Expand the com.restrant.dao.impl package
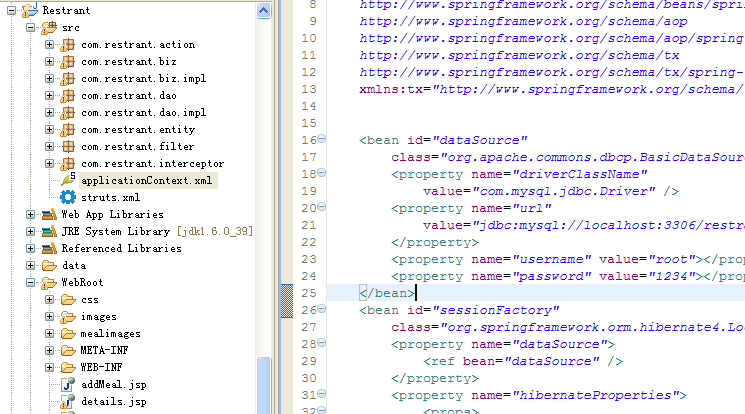745x414 pixels. (49, 113)
